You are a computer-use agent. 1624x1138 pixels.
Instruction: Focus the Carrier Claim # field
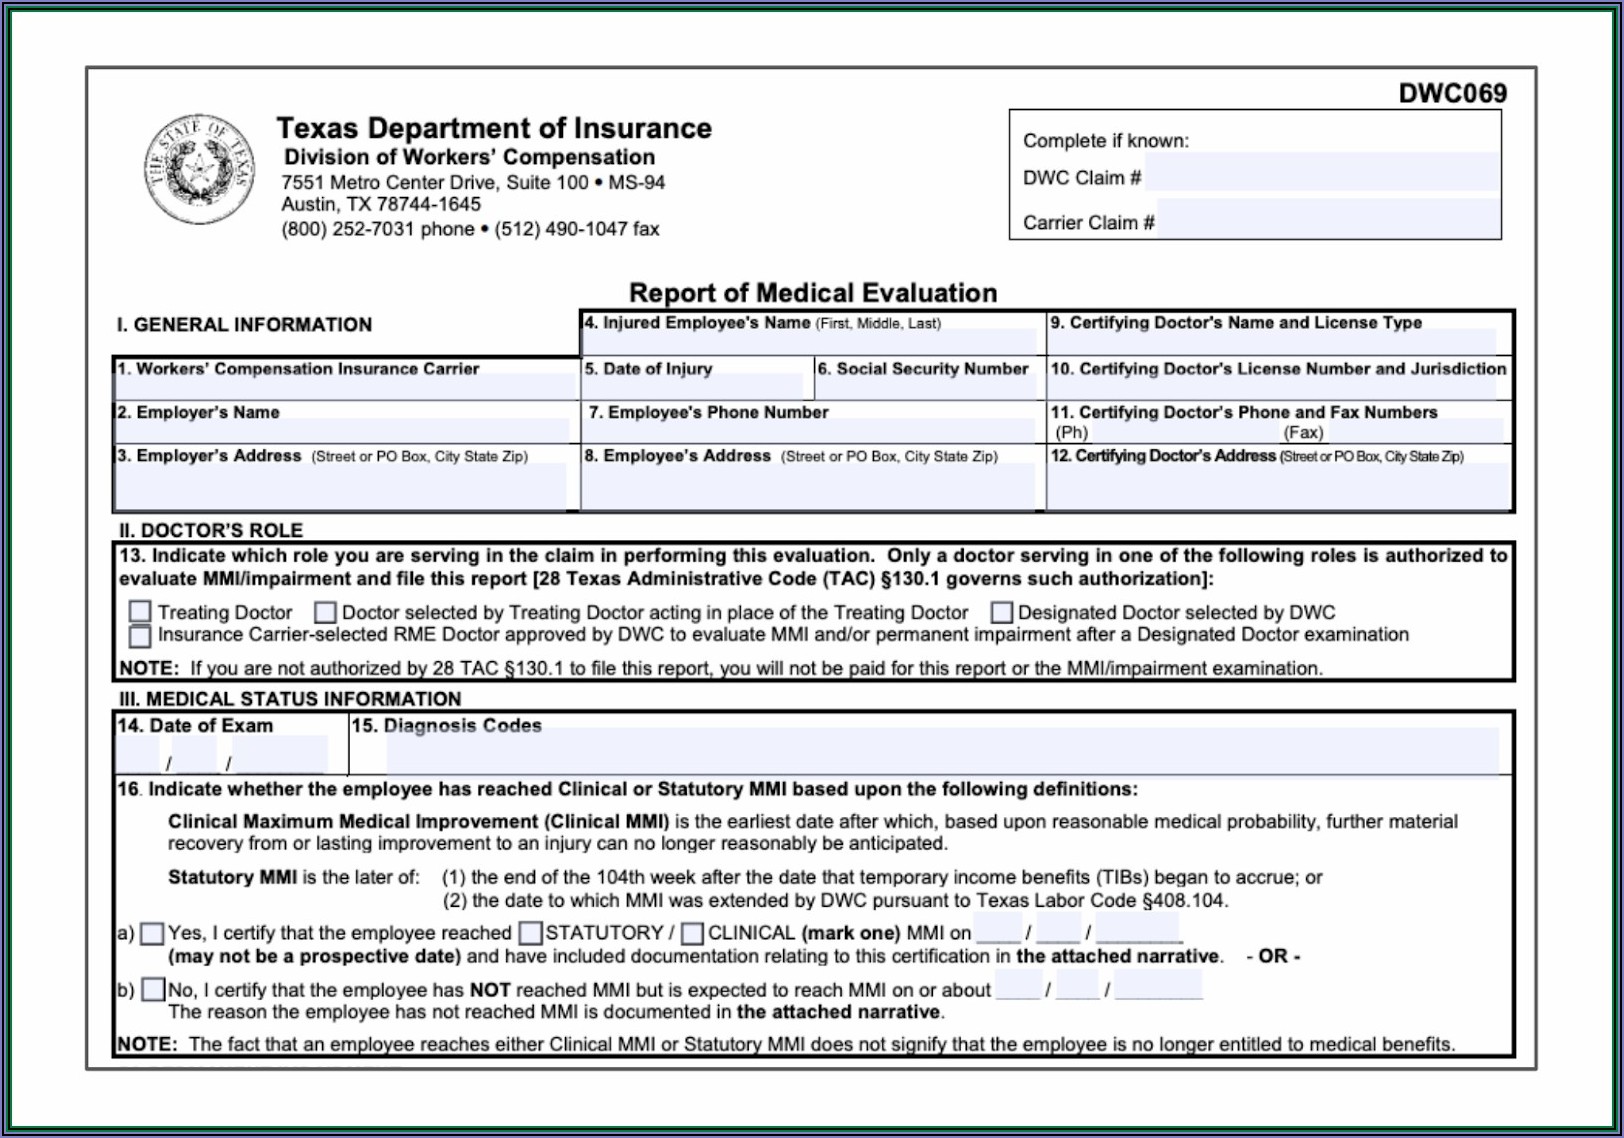pyautogui.click(x=1327, y=219)
